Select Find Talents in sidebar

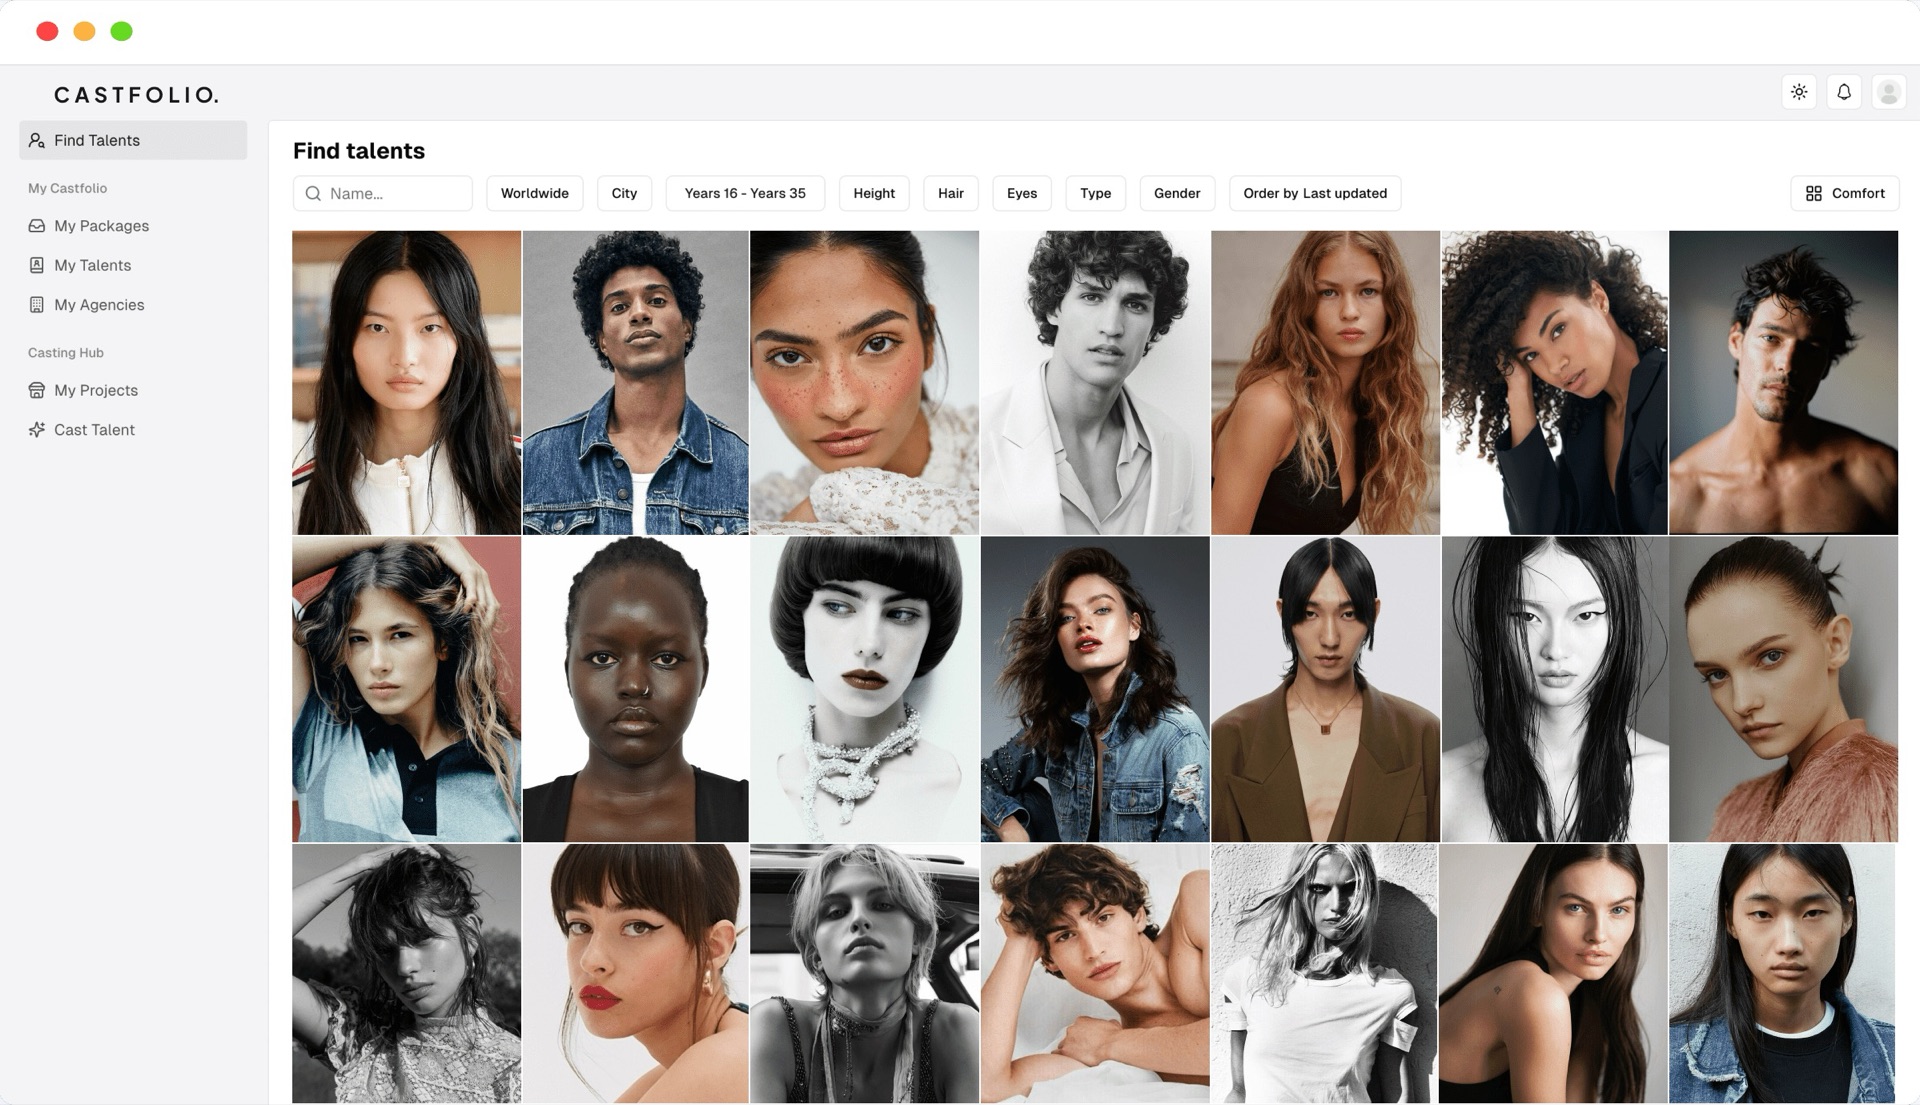(133, 140)
